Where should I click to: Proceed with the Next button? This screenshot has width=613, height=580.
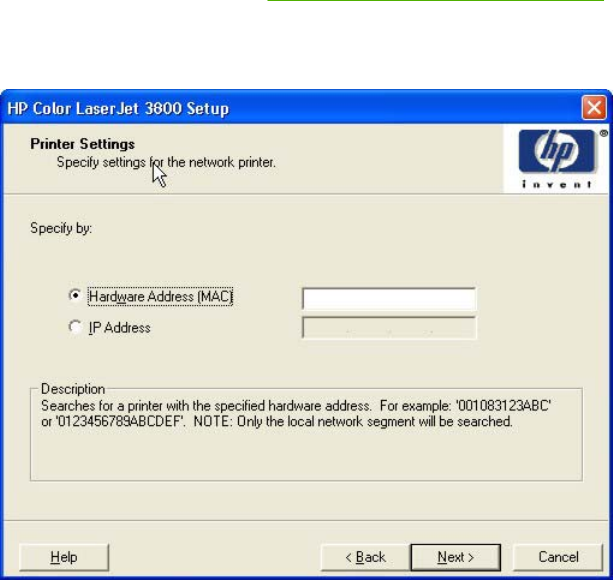455,557
